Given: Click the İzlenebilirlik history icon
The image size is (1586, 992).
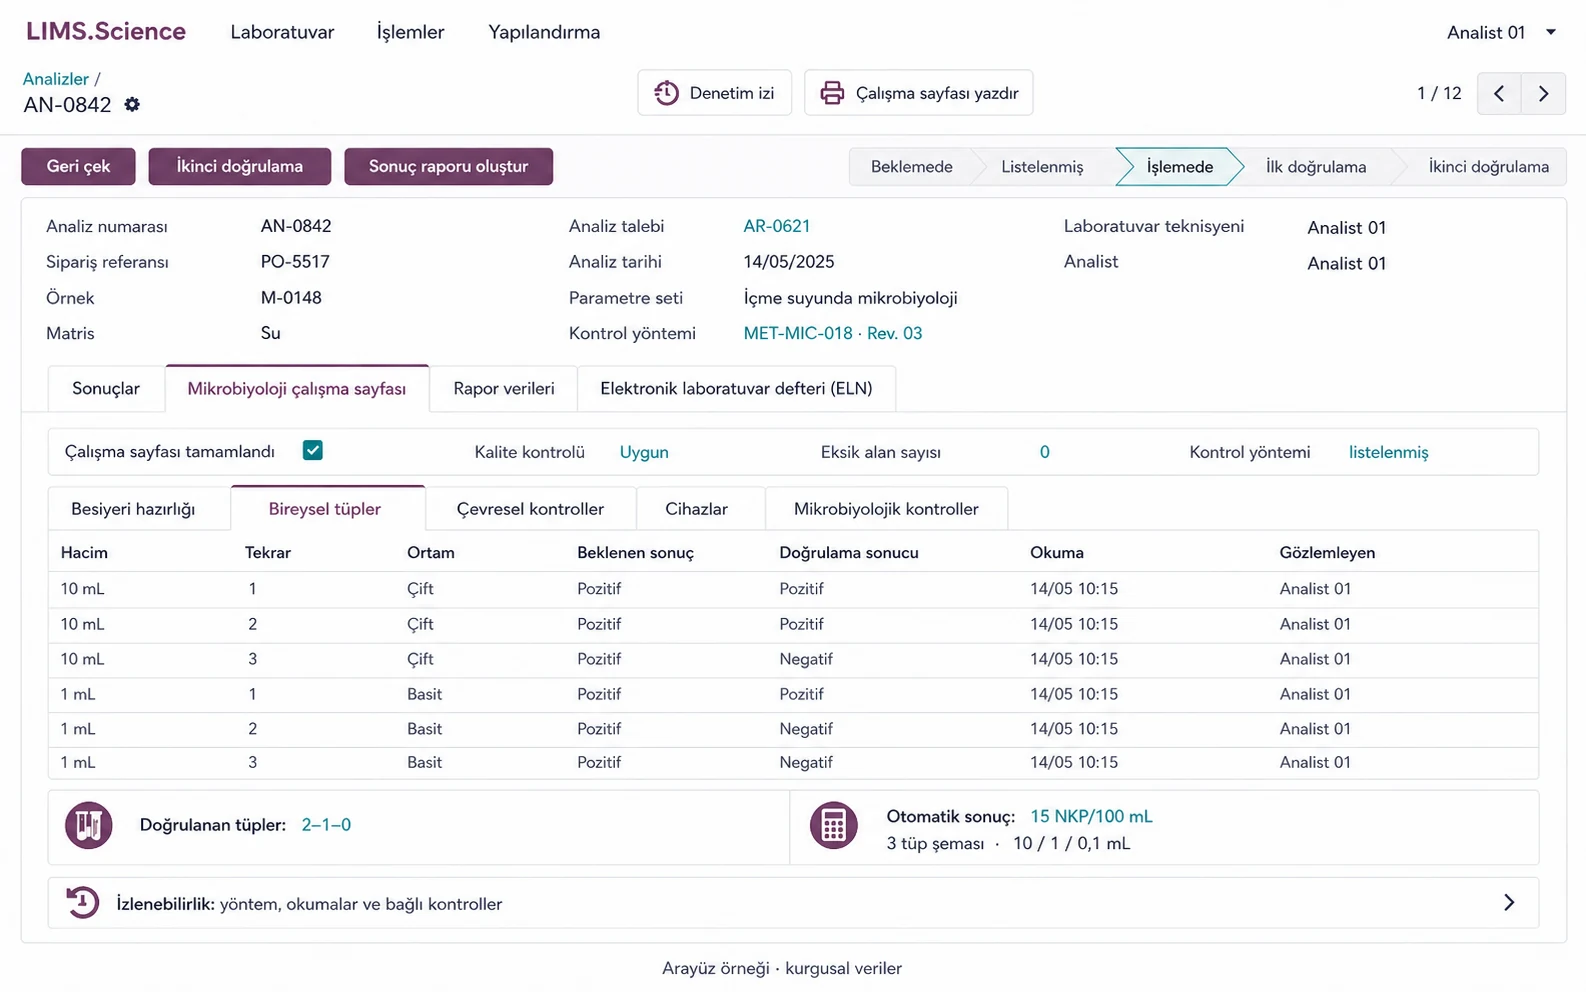Looking at the screenshot, I should click(x=83, y=903).
